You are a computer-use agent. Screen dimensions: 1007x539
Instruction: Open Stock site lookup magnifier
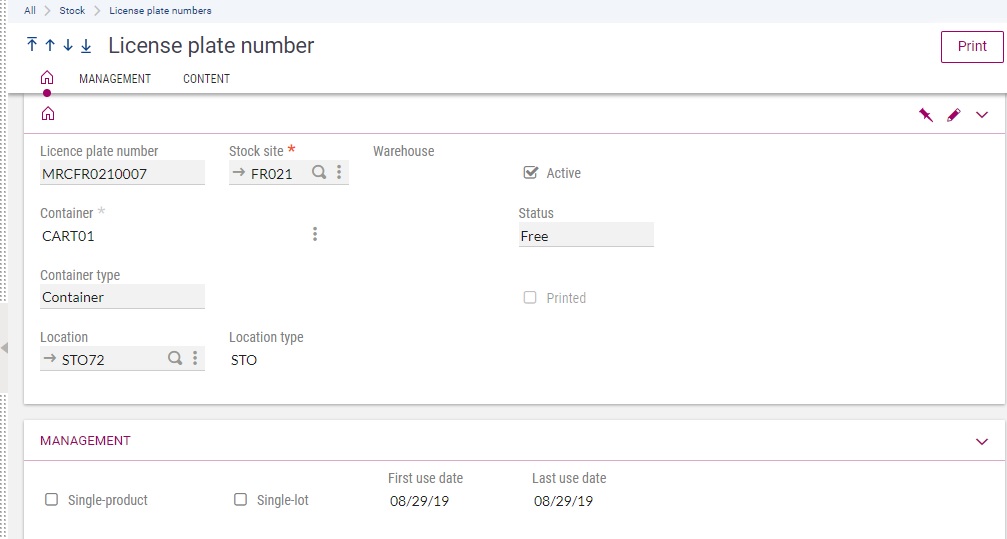click(x=319, y=172)
